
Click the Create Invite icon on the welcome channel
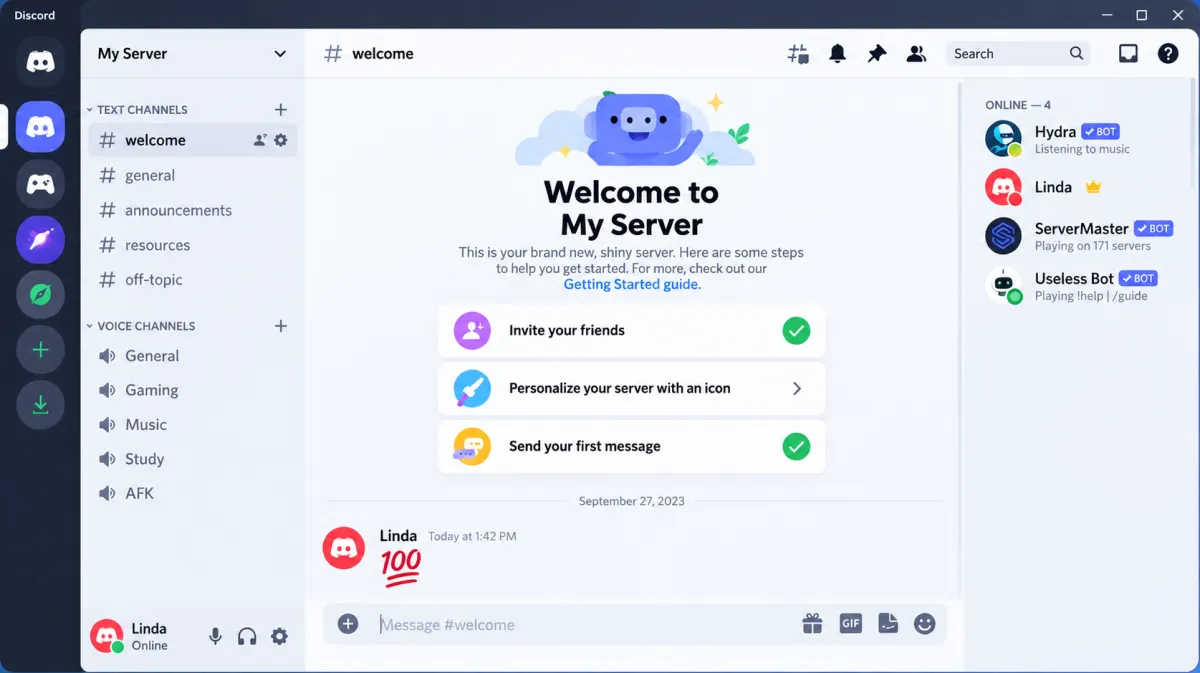[x=260, y=140]
